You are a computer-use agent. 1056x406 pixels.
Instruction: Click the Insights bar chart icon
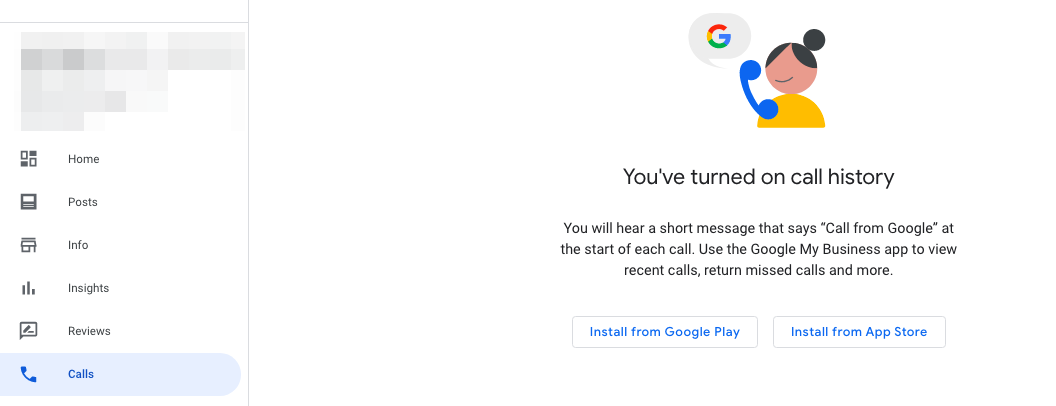[x=29, y=288]
